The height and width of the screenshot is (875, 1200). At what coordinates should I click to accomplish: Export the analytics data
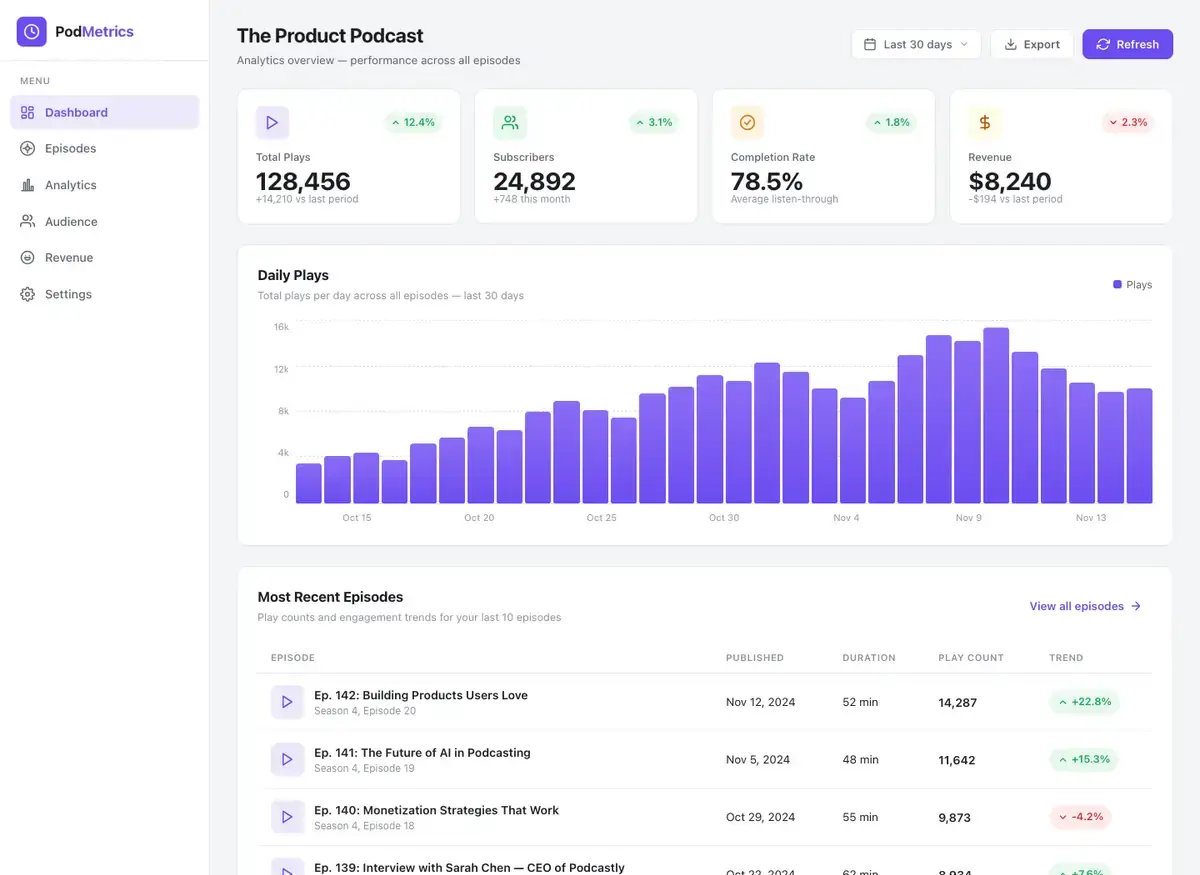[1032, 44]
